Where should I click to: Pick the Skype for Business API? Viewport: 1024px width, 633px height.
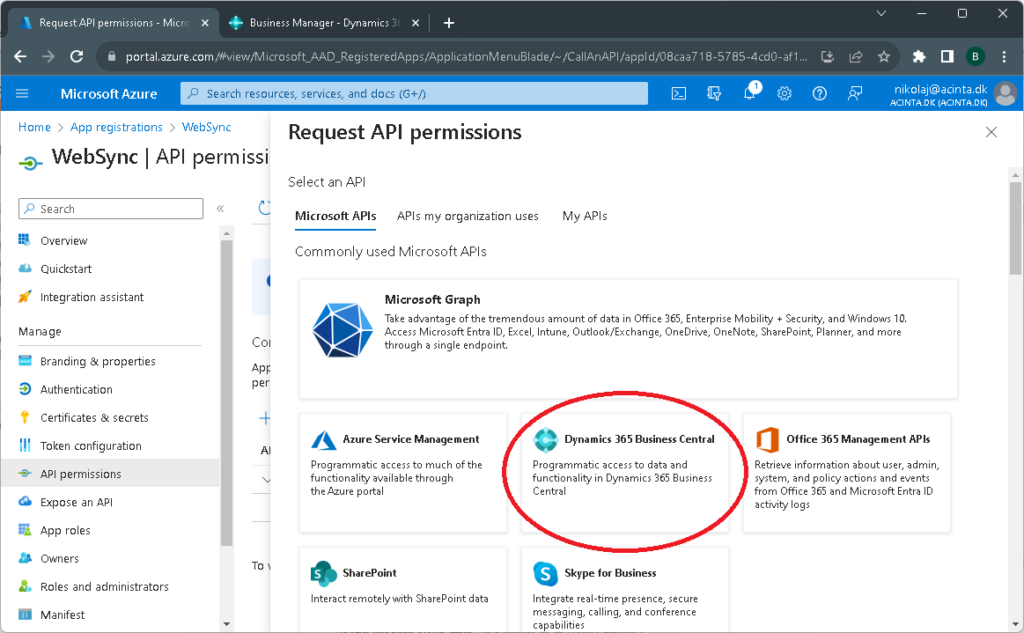coord(626,590)
